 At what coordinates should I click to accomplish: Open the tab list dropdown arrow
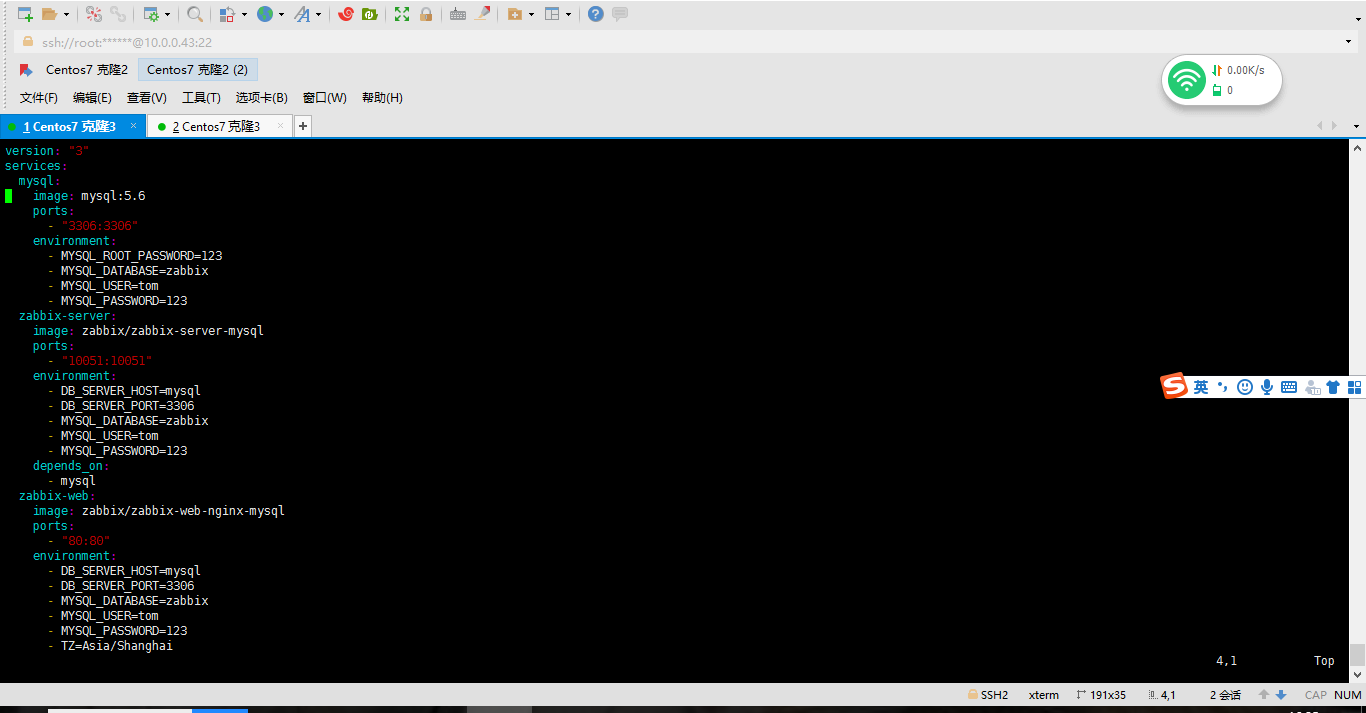click(1356, 126)
